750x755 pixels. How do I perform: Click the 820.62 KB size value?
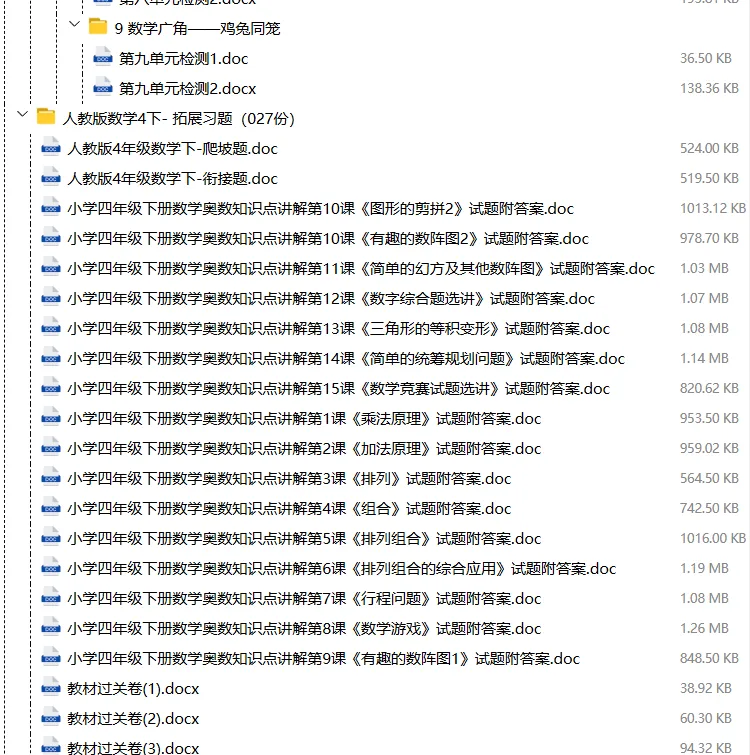pyautogui.click(x=709, y=388)
